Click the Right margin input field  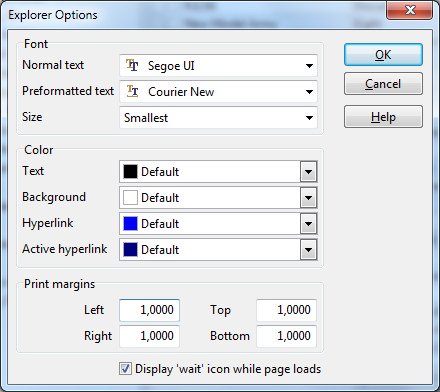150,336
